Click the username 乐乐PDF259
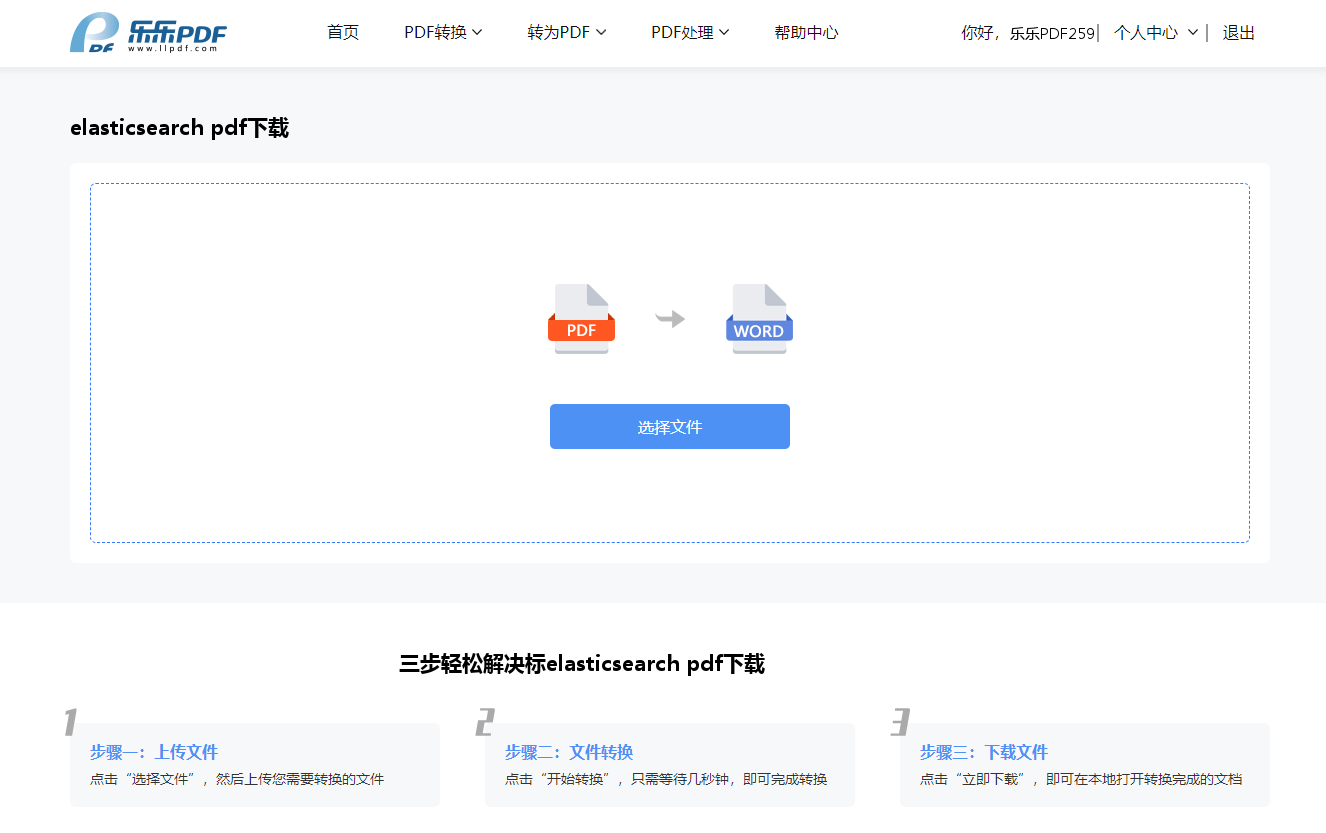This screenshot has height=833, width=1326. click(1052, 33)
